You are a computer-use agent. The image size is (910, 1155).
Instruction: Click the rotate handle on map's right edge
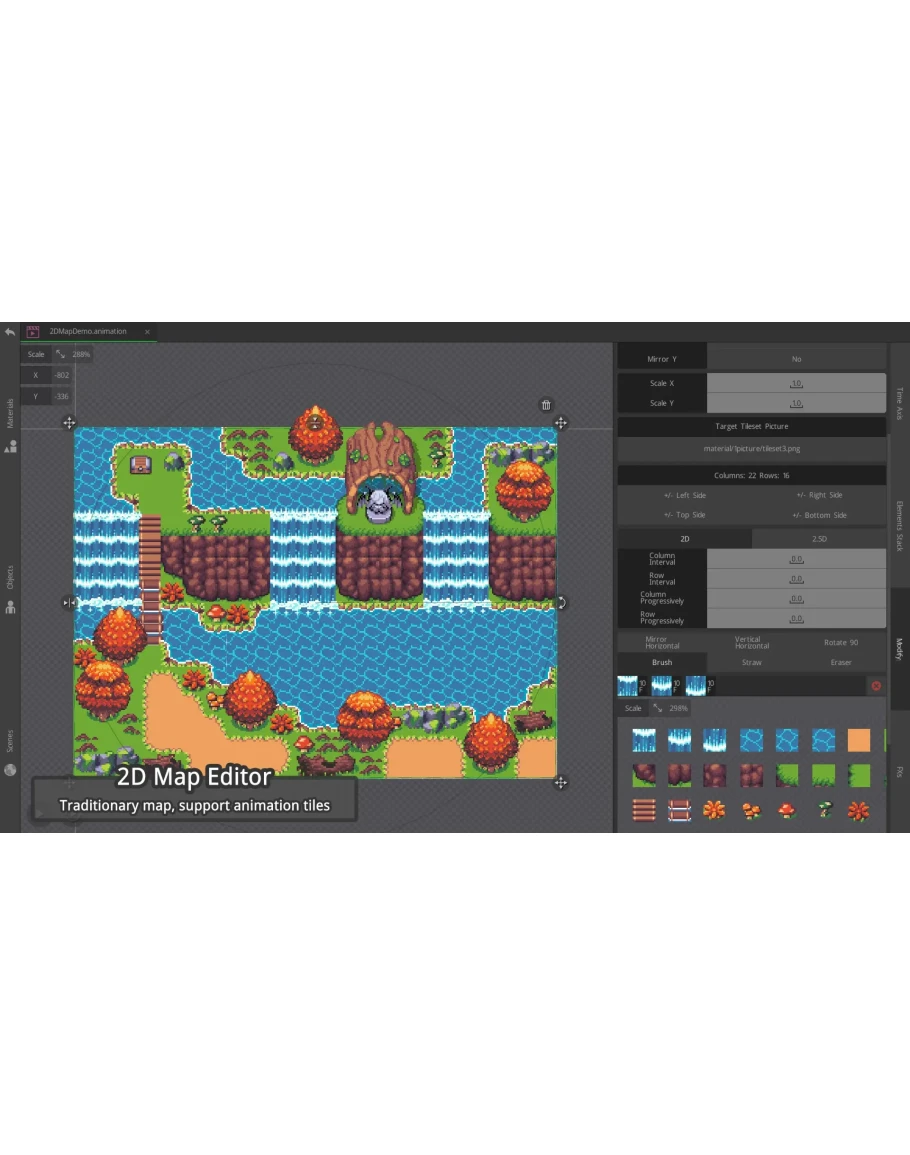(x=561, y=603)
